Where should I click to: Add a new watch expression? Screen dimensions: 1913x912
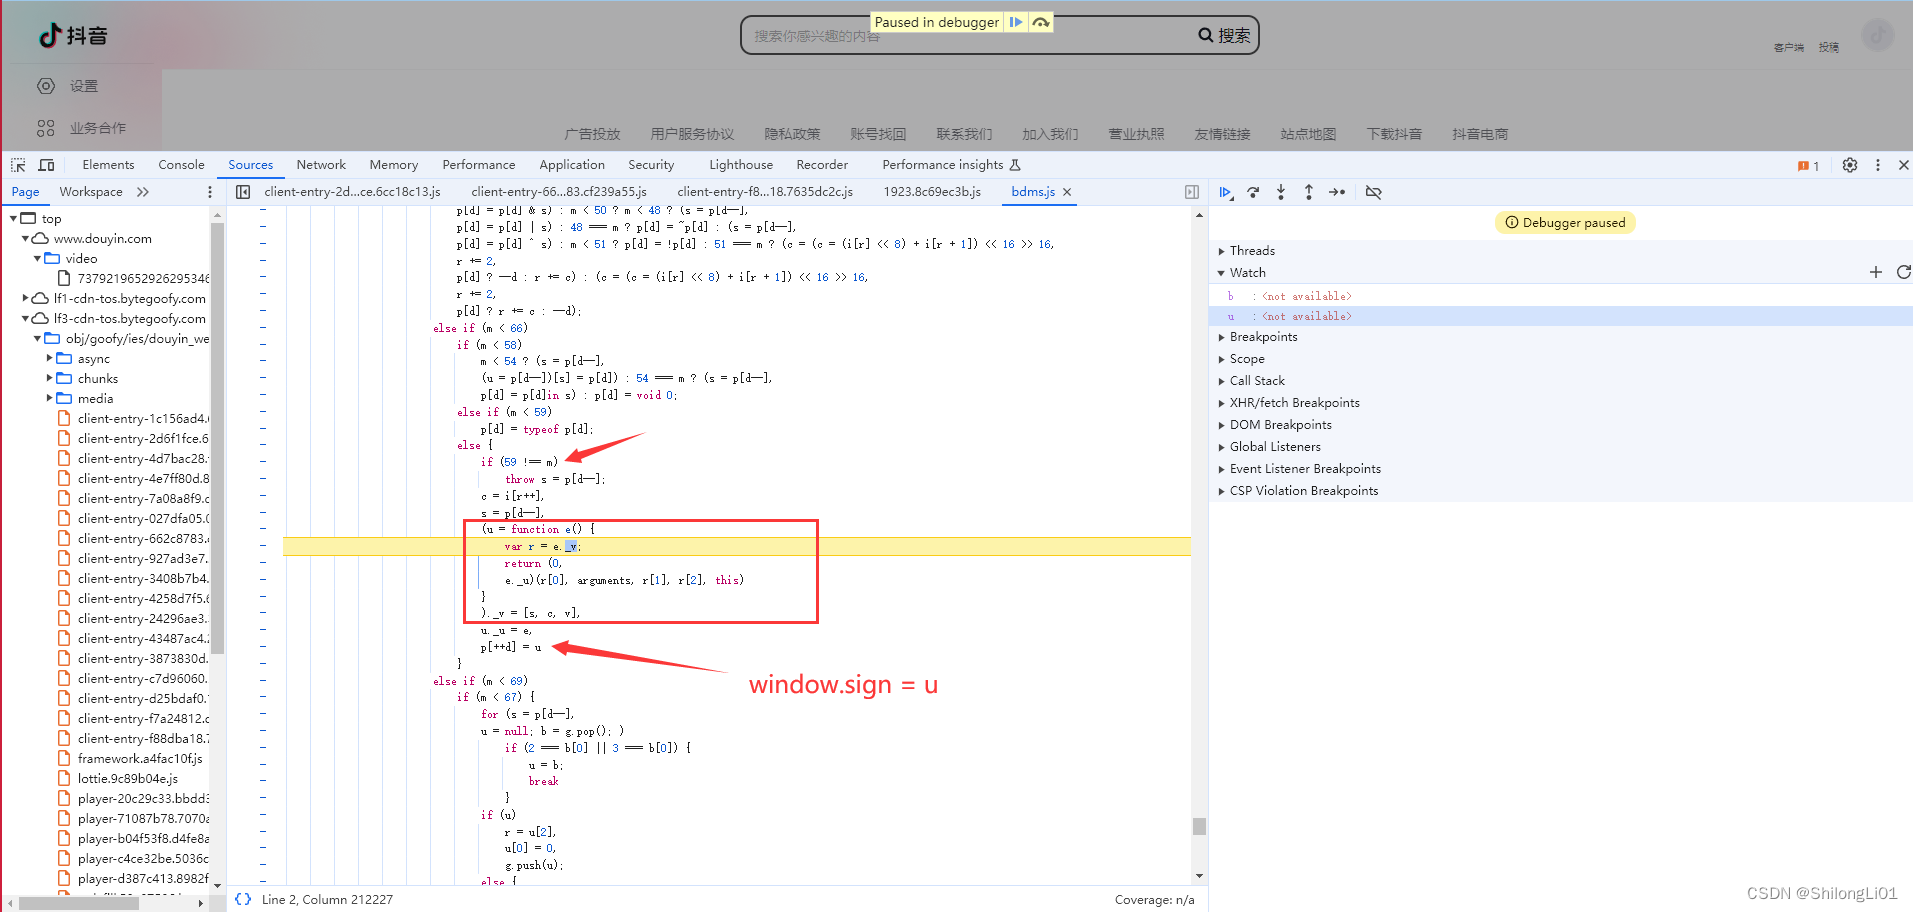pyautogui.click(x=1876, y=272)
